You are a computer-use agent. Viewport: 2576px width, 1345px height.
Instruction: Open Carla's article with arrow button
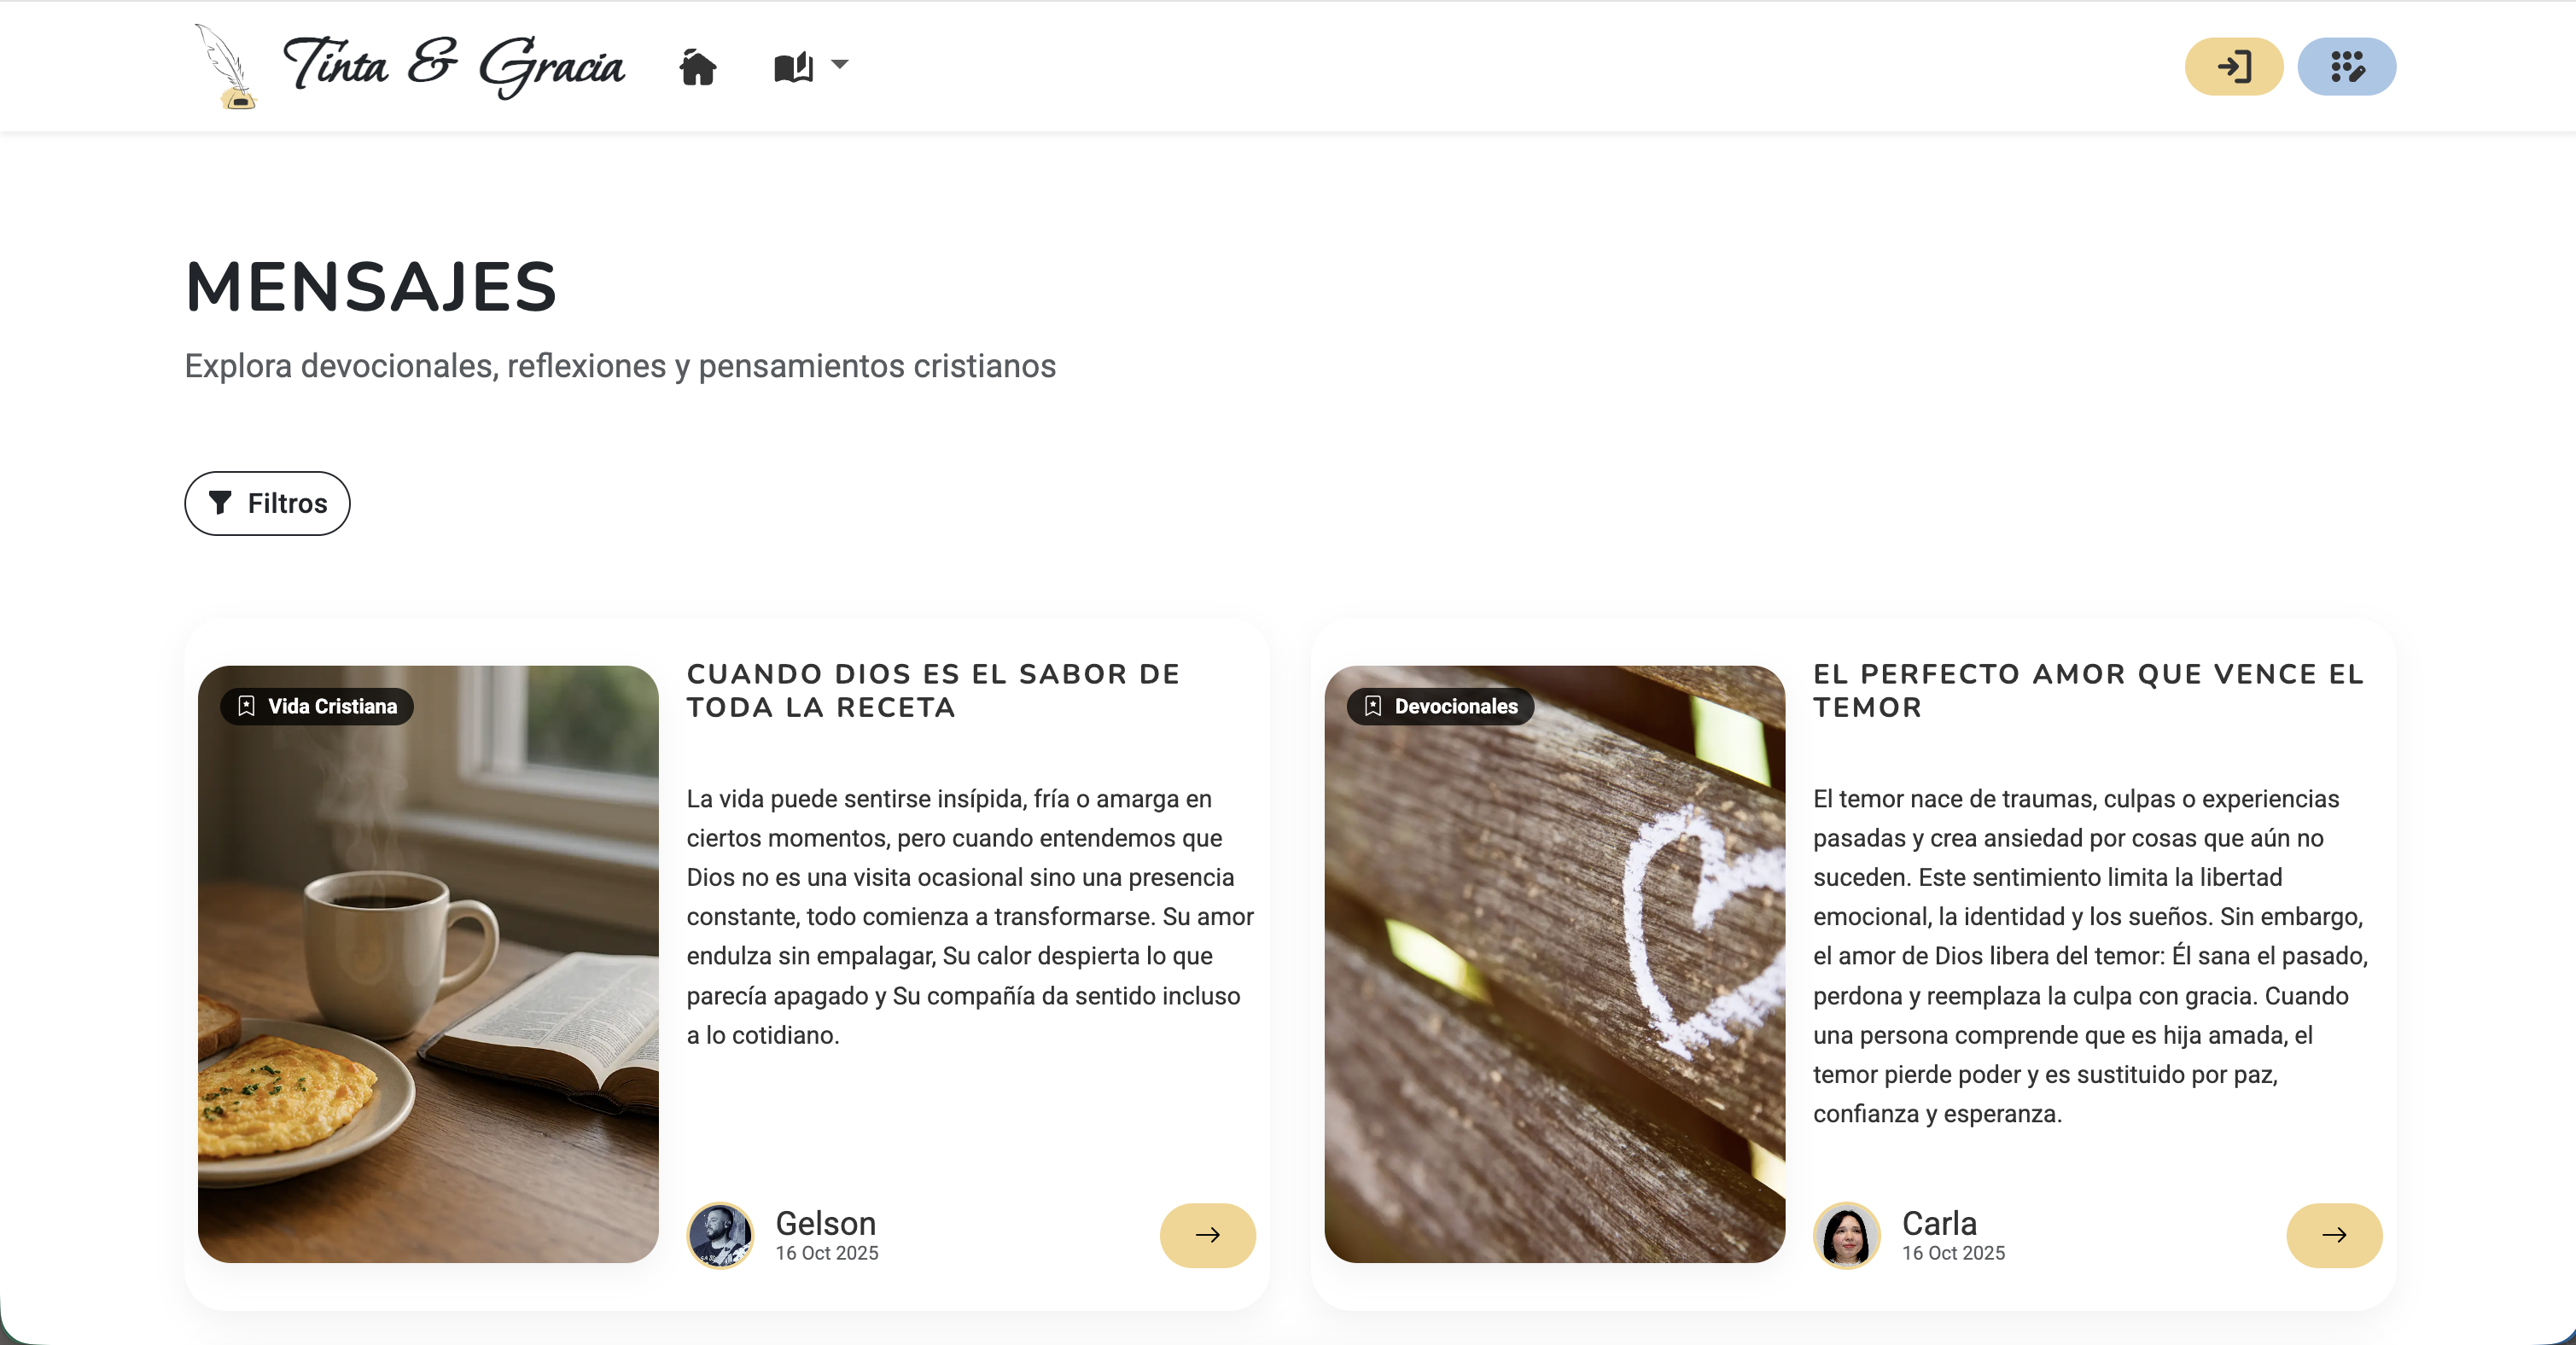[2334, 1235]
